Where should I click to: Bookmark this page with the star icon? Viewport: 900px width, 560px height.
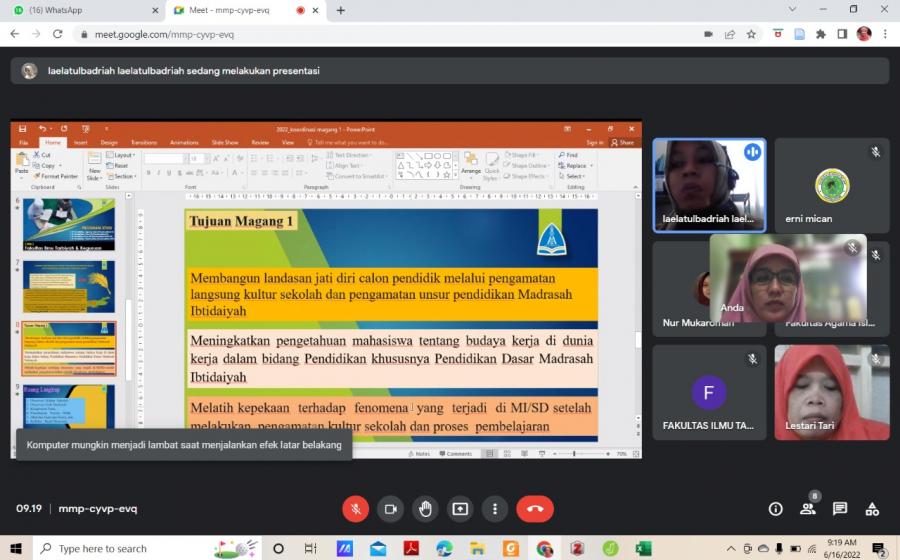point(777,33)
